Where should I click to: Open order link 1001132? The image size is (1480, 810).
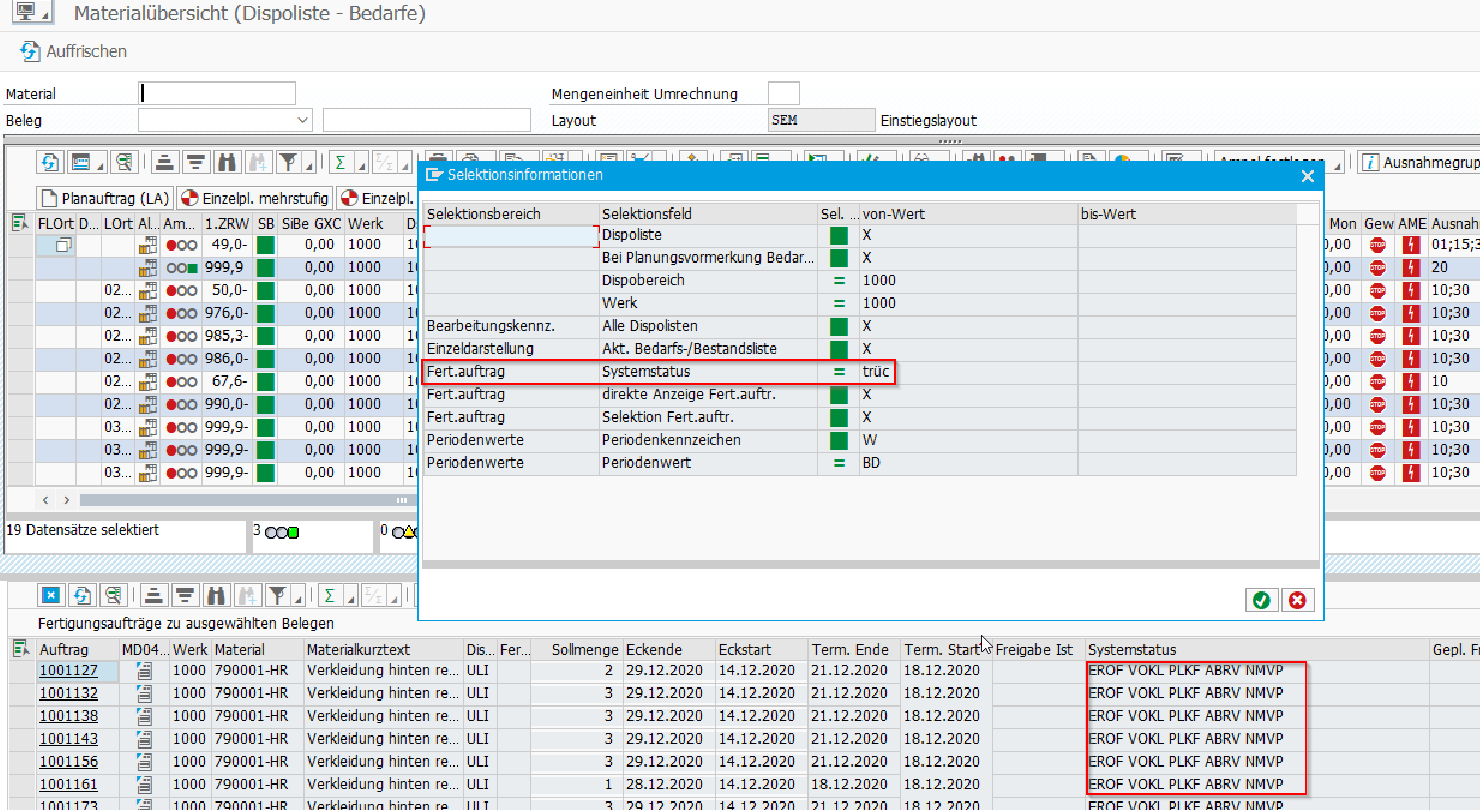coord(68,693)
